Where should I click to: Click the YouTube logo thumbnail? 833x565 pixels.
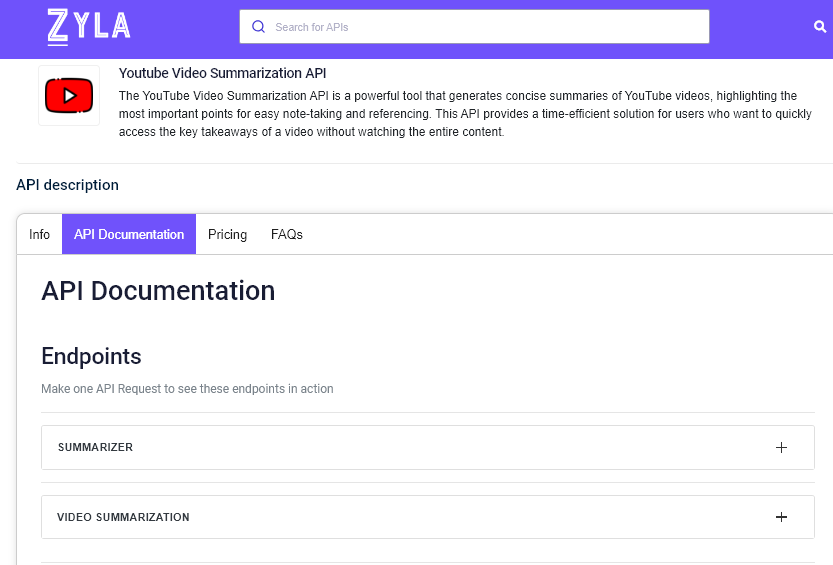click(69, 96)
